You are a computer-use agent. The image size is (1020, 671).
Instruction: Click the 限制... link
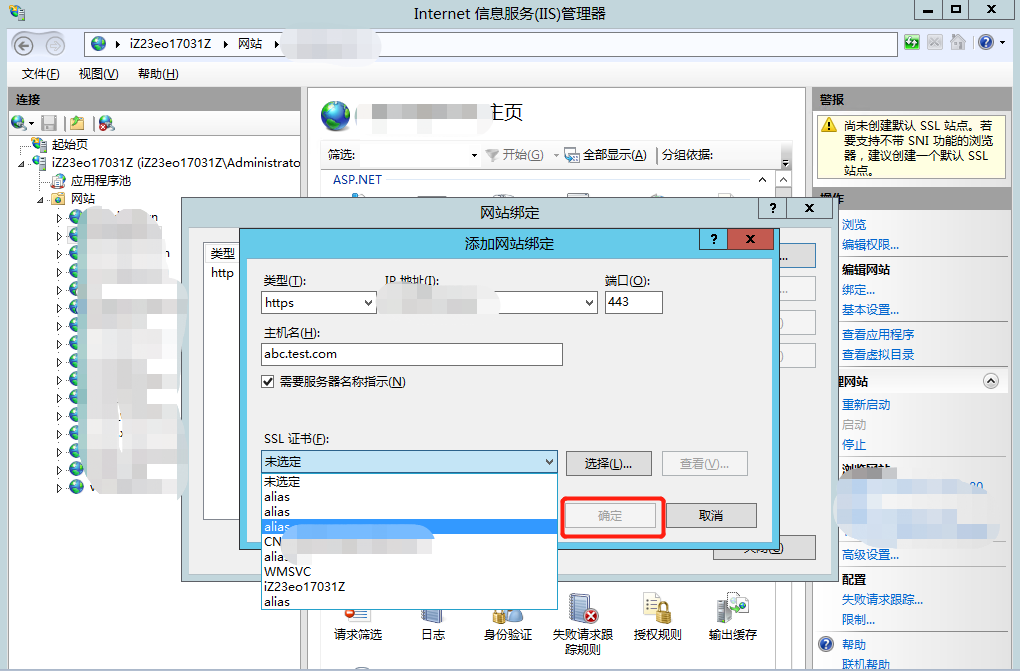[x=859, y=620]
